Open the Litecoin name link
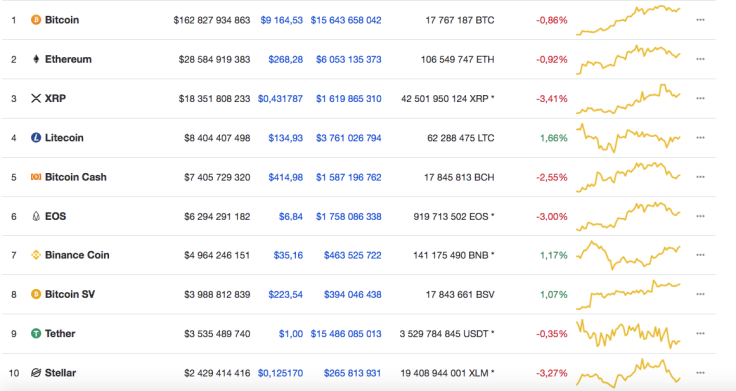The height and width of the screenshot is (391, 736). pos(64,138)
